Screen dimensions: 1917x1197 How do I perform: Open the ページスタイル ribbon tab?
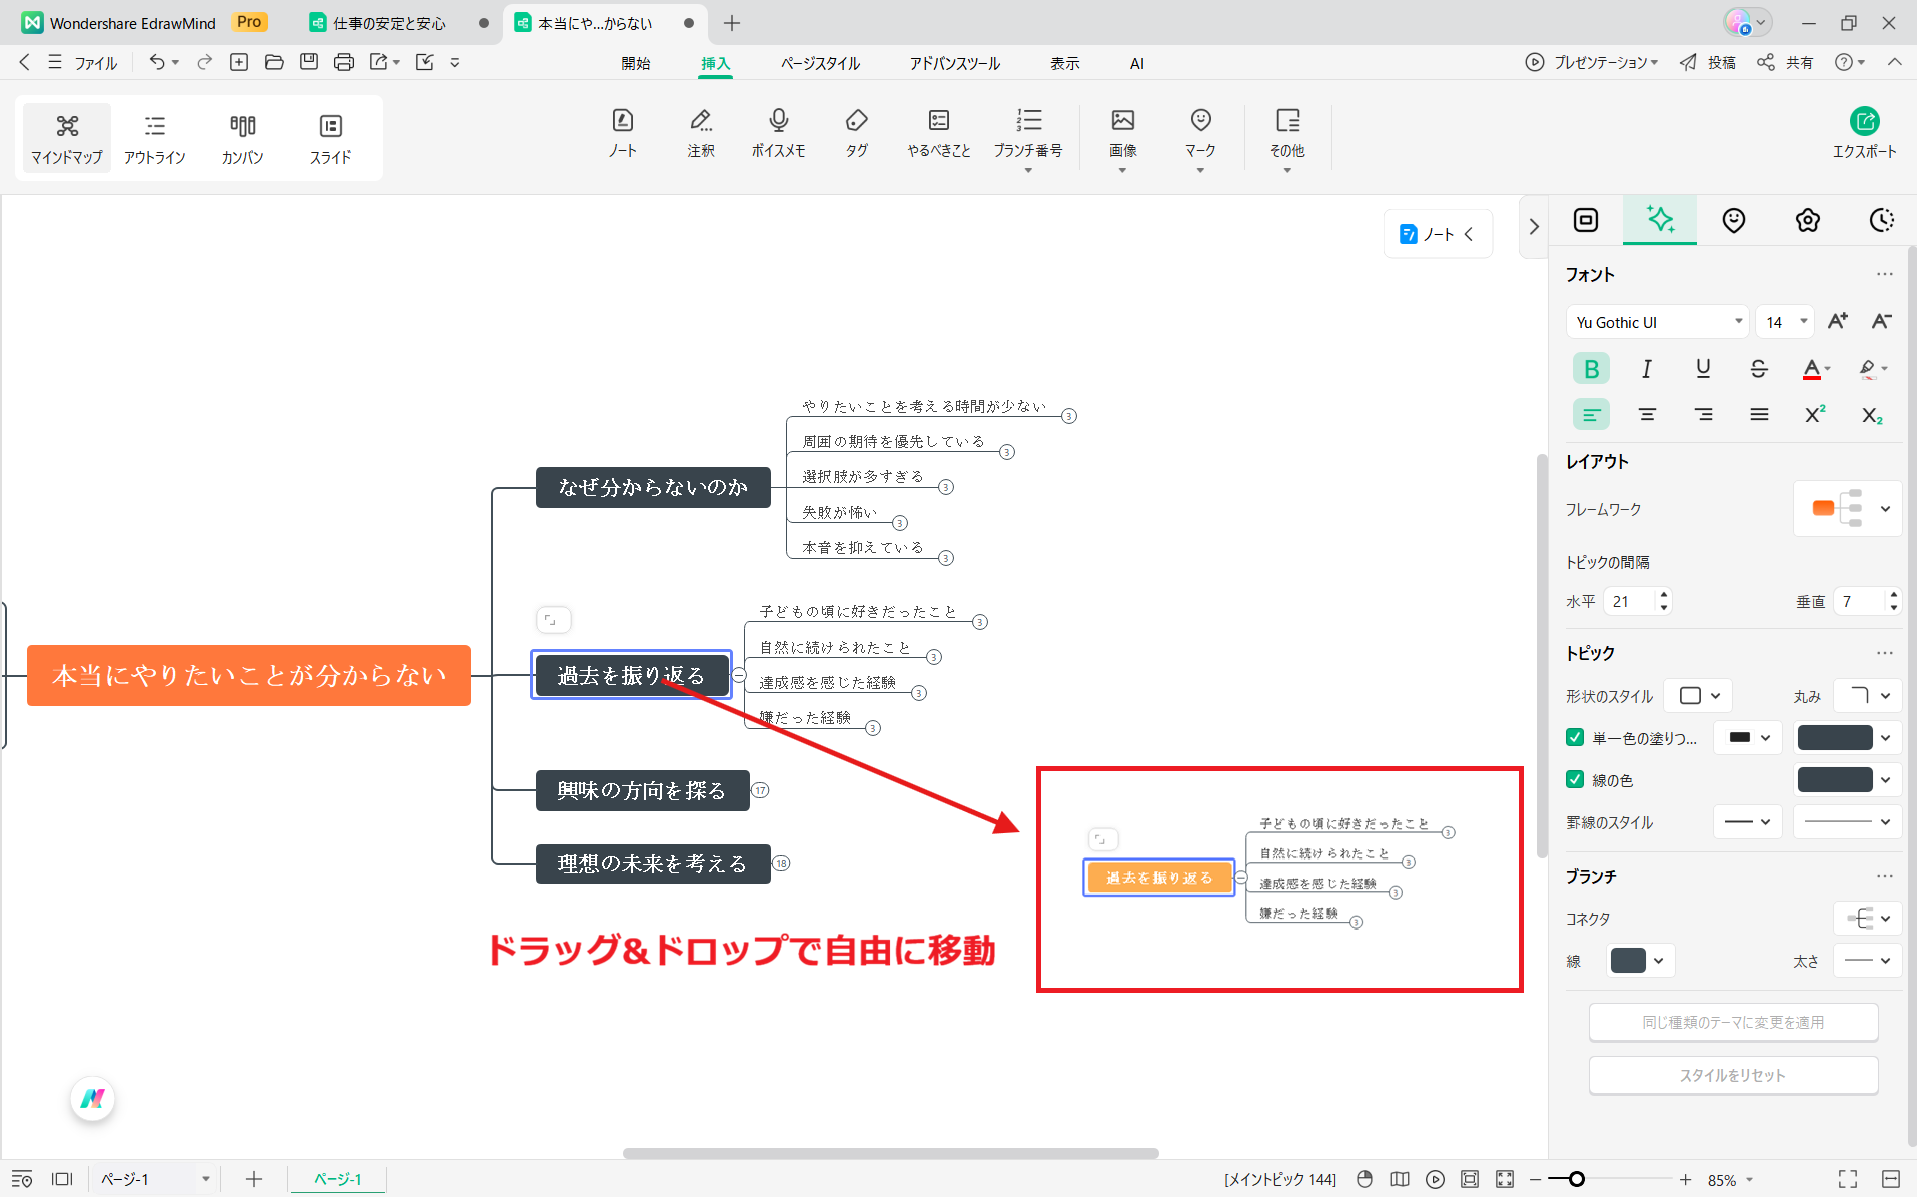[x=820, y=63]
